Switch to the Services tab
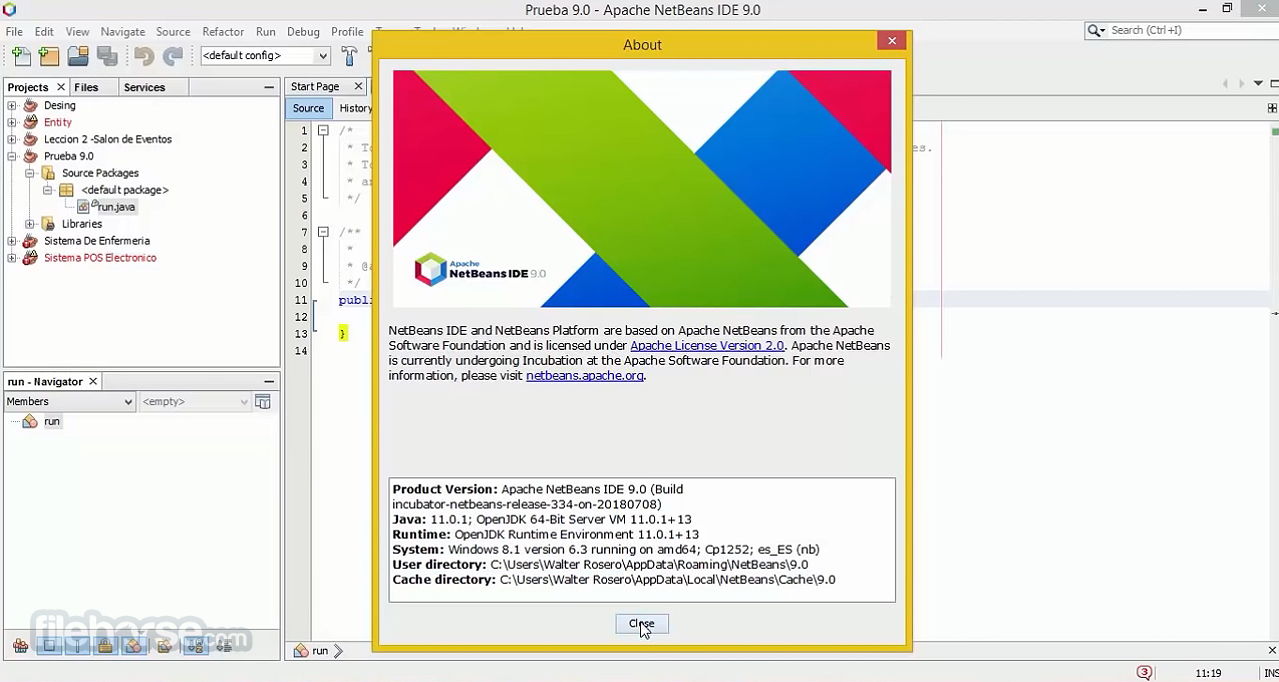The width and height of the screenshot is (1279, 682). (x=144, y=87)
